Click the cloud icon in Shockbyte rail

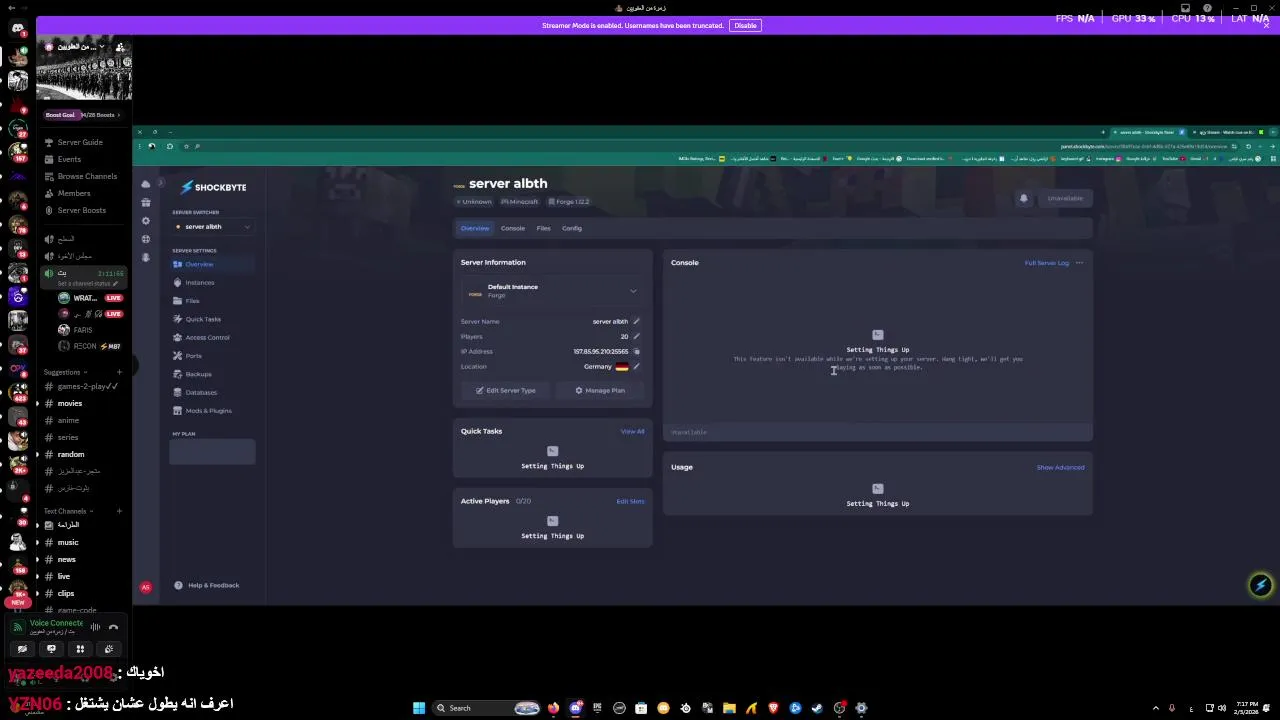pyautogui.click(x=146, y=184)
